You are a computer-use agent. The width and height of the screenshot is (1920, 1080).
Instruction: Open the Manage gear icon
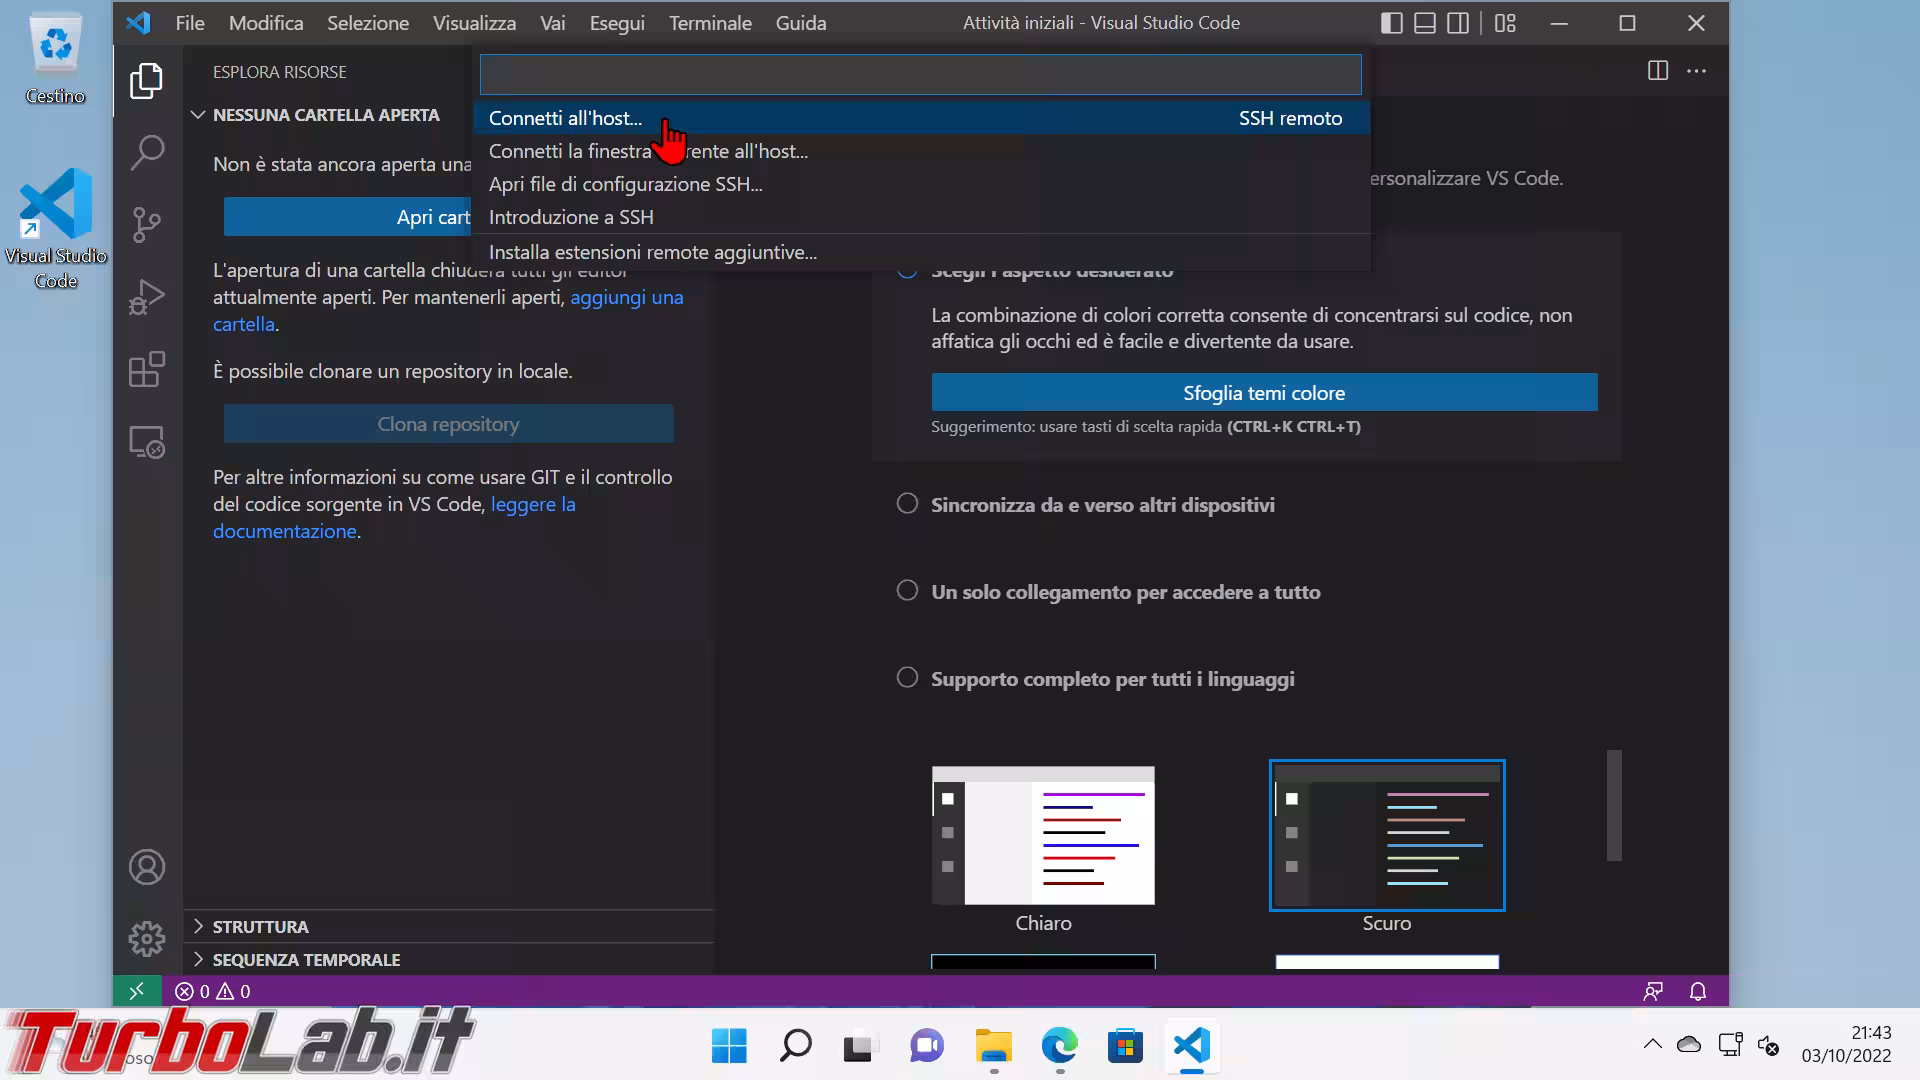pos(147,938)
